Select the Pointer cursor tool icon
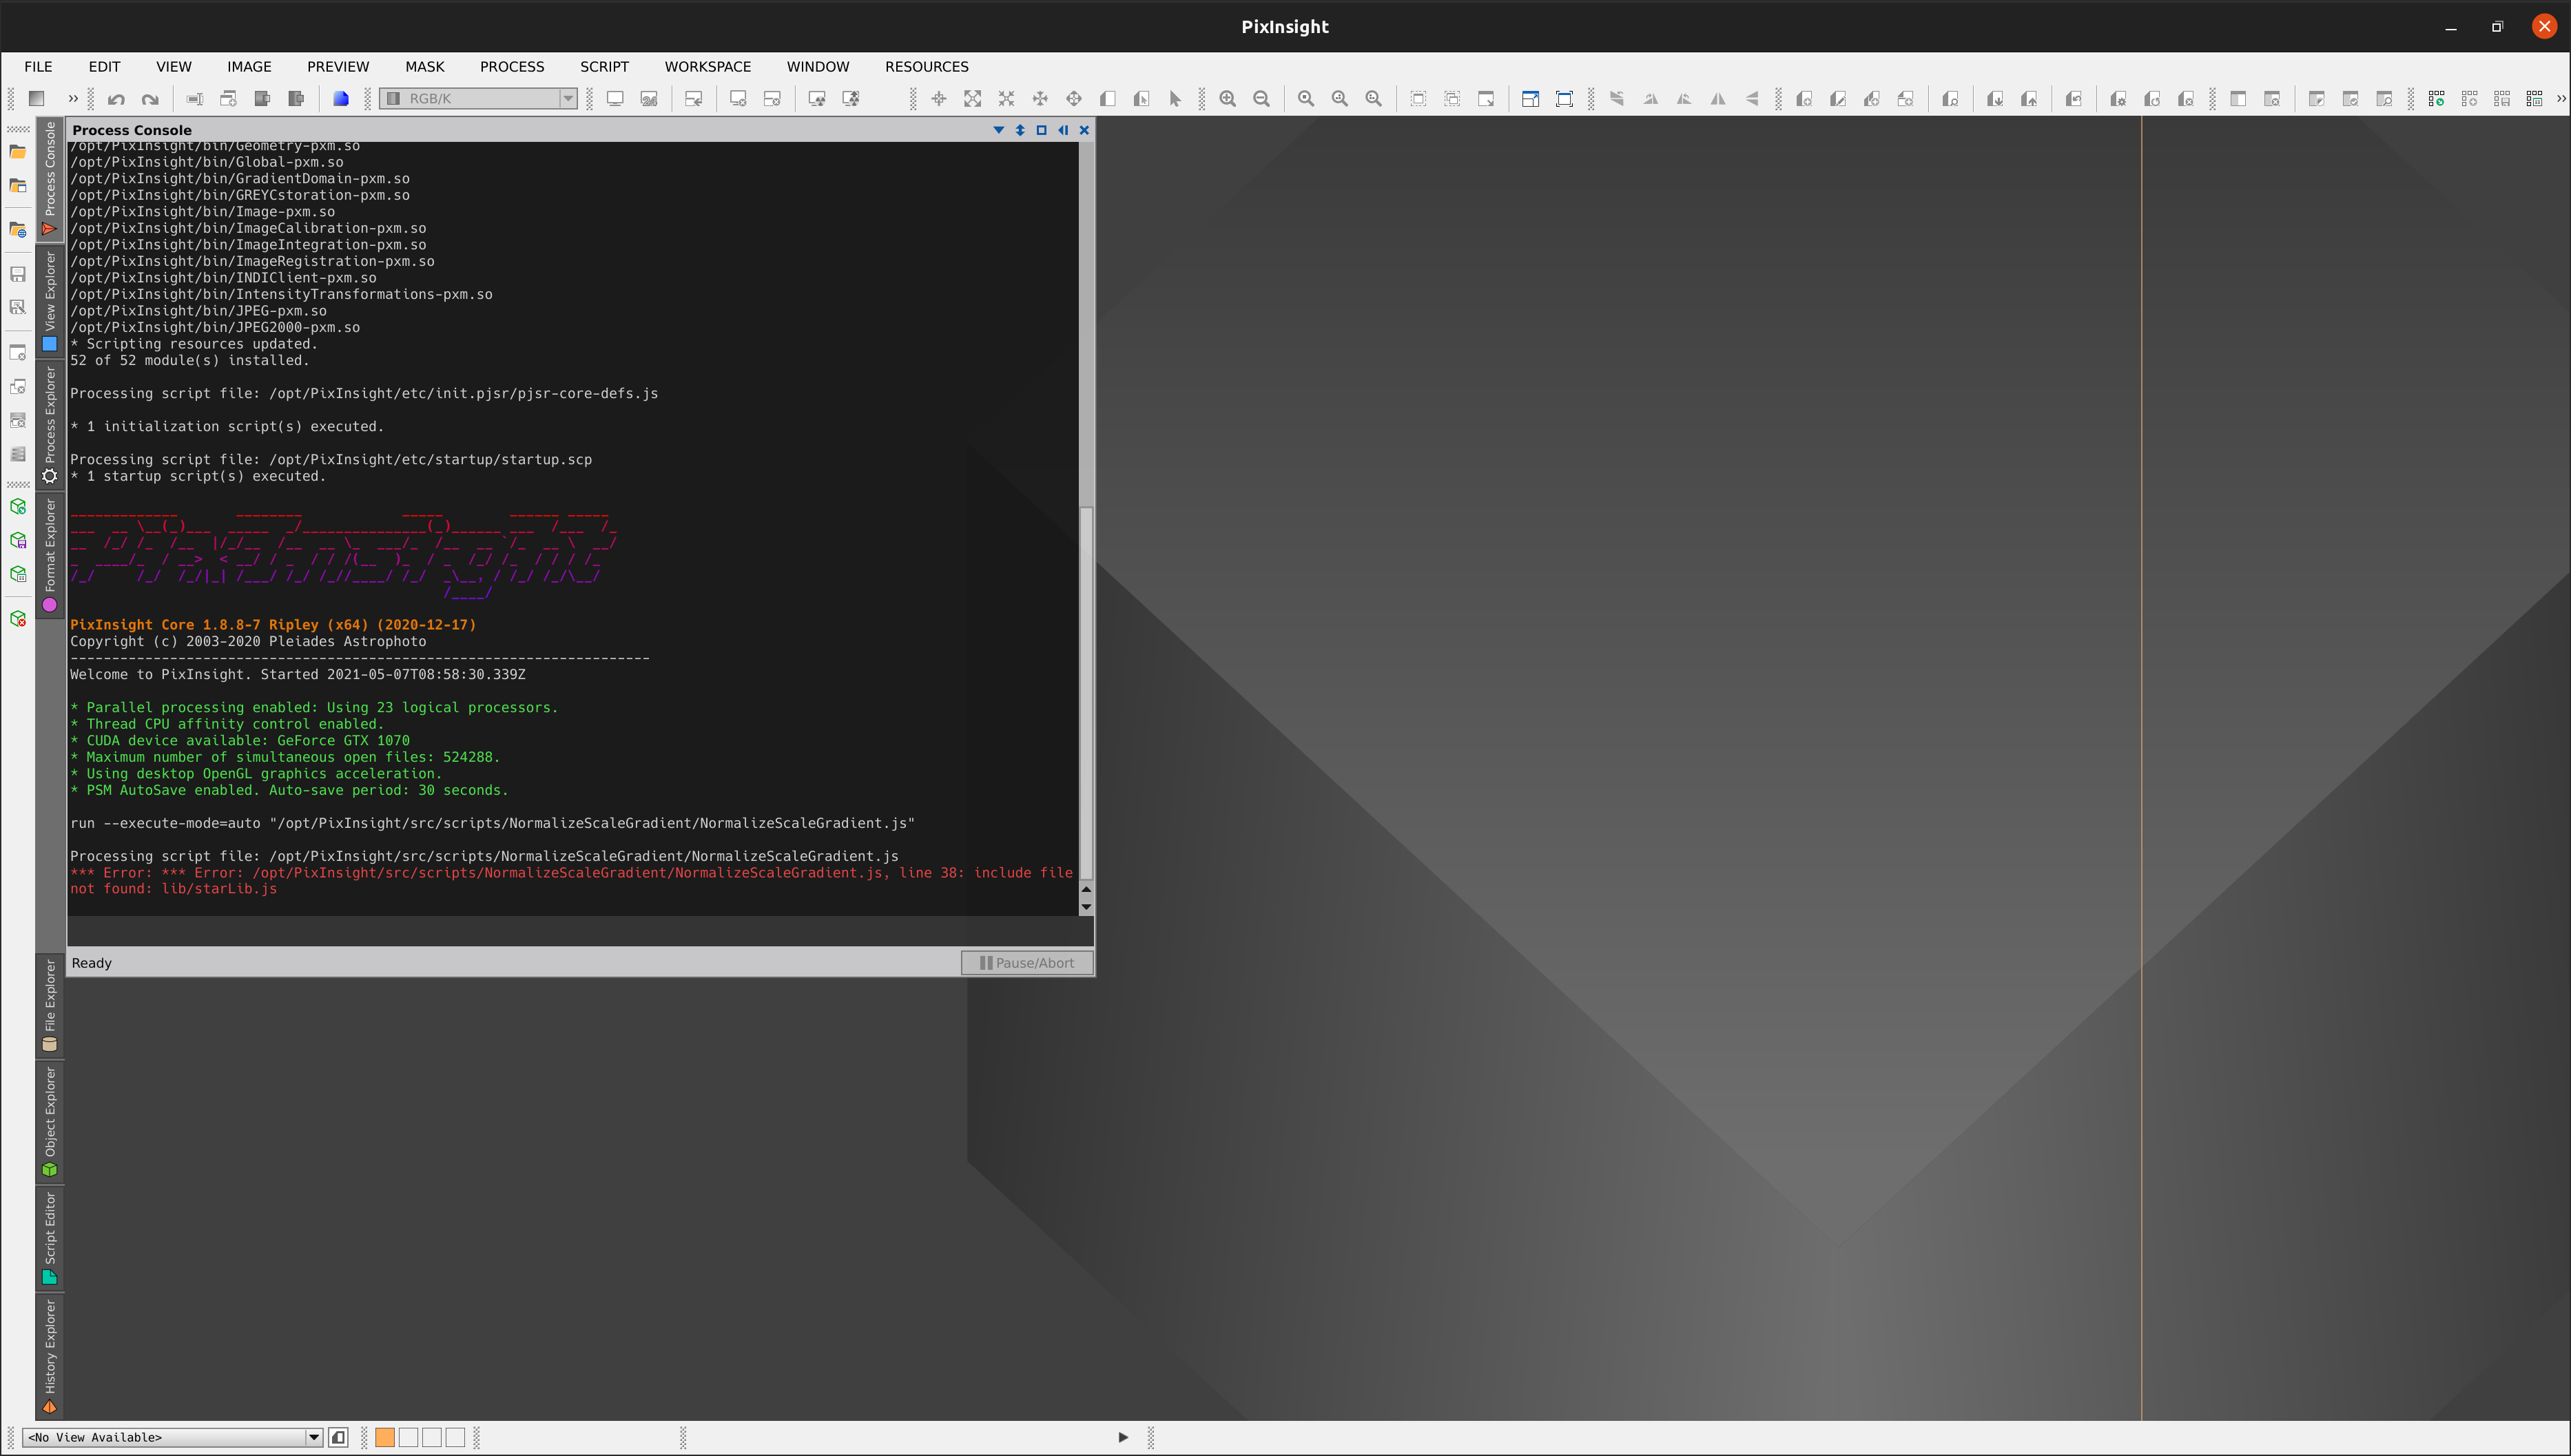 [x=1175, y=98]
